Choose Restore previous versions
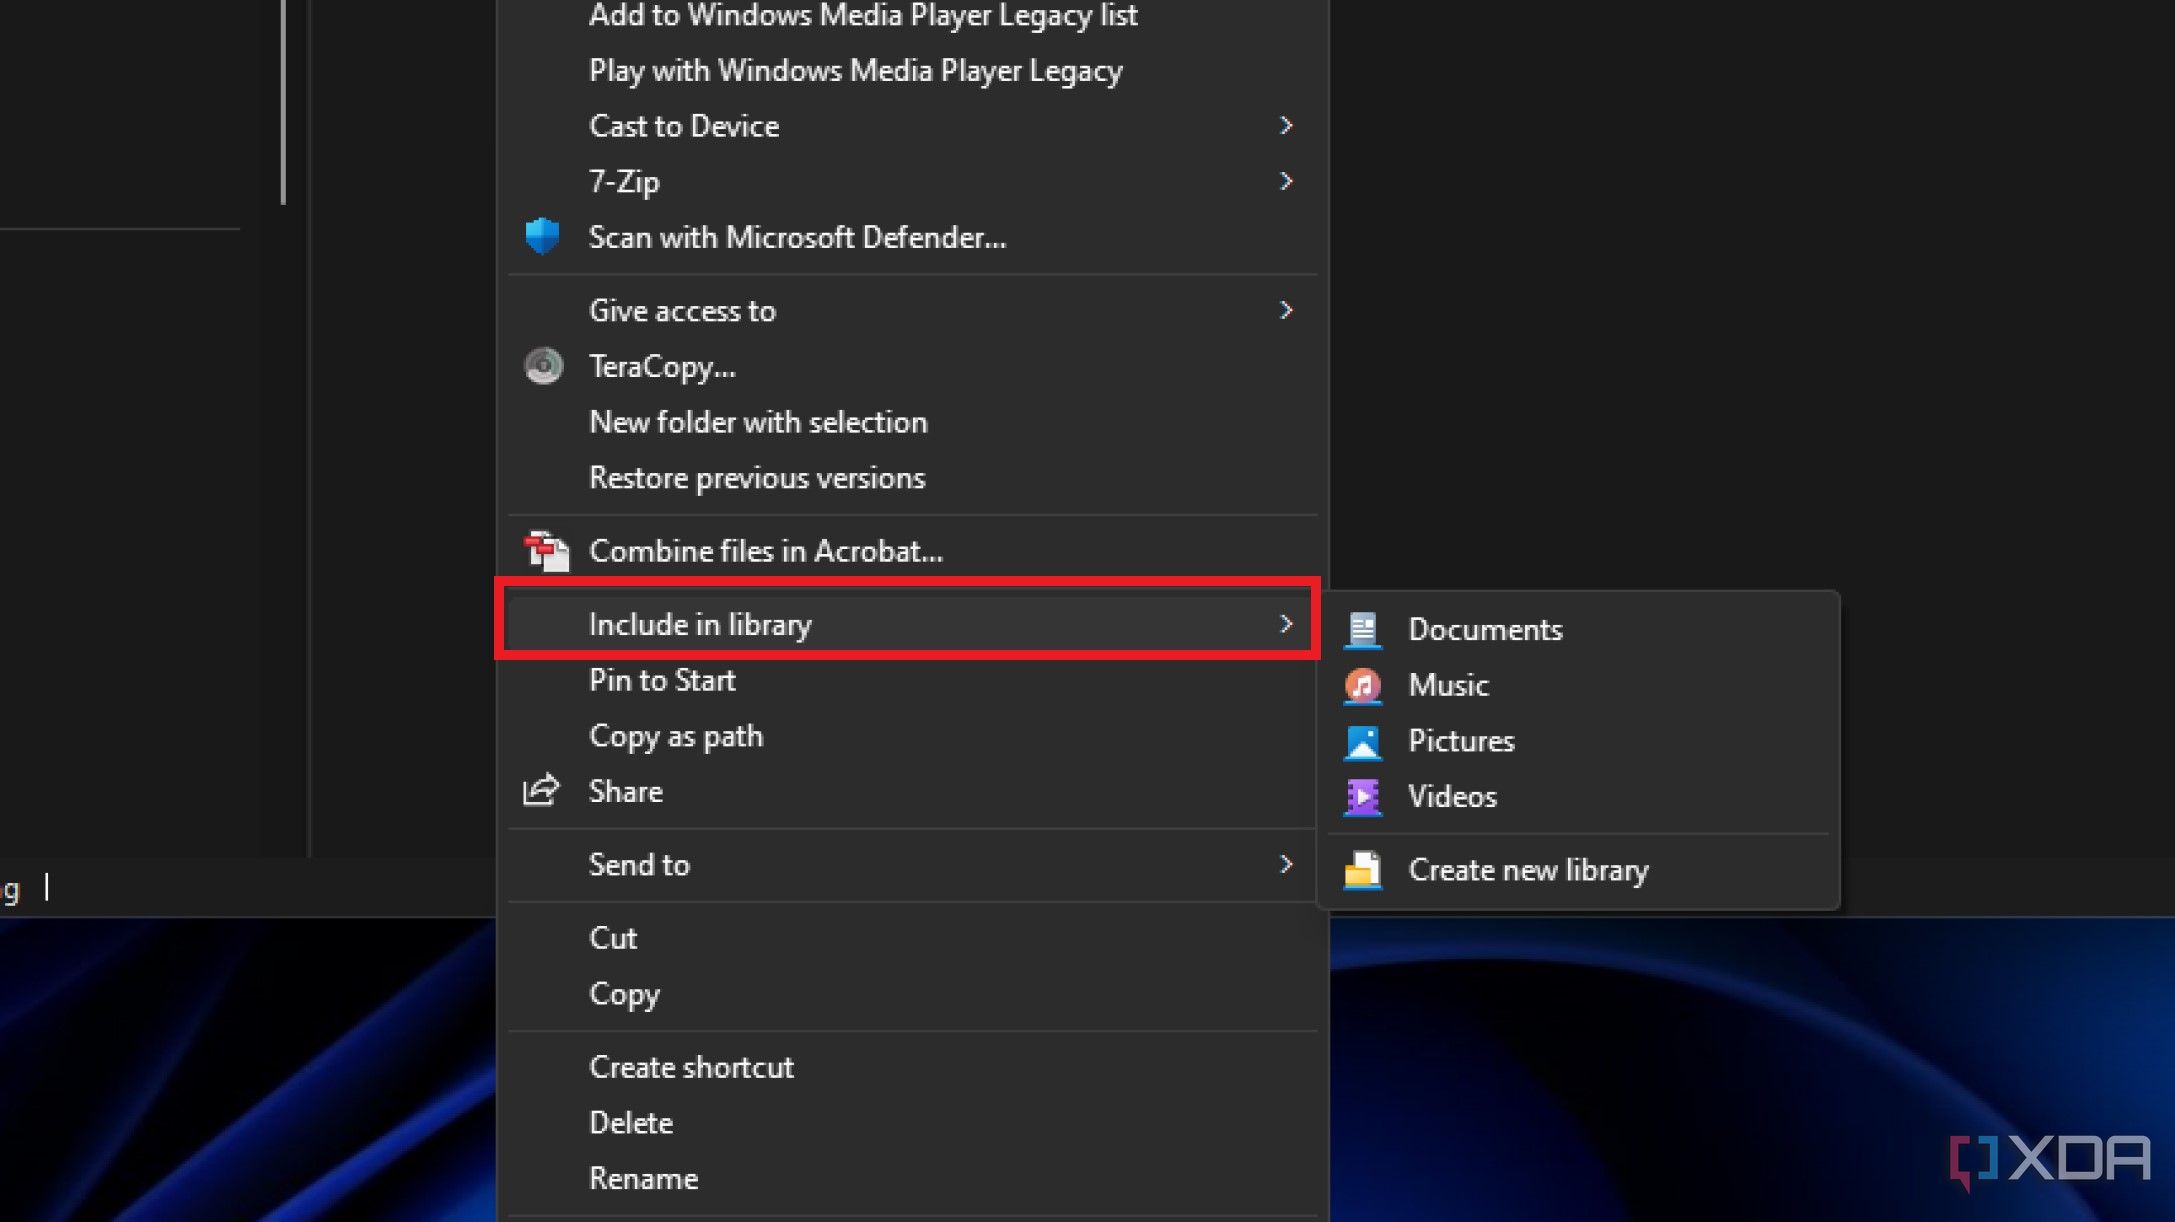The height and width of the screenshot is (1222, 2175). pos(912,478)
